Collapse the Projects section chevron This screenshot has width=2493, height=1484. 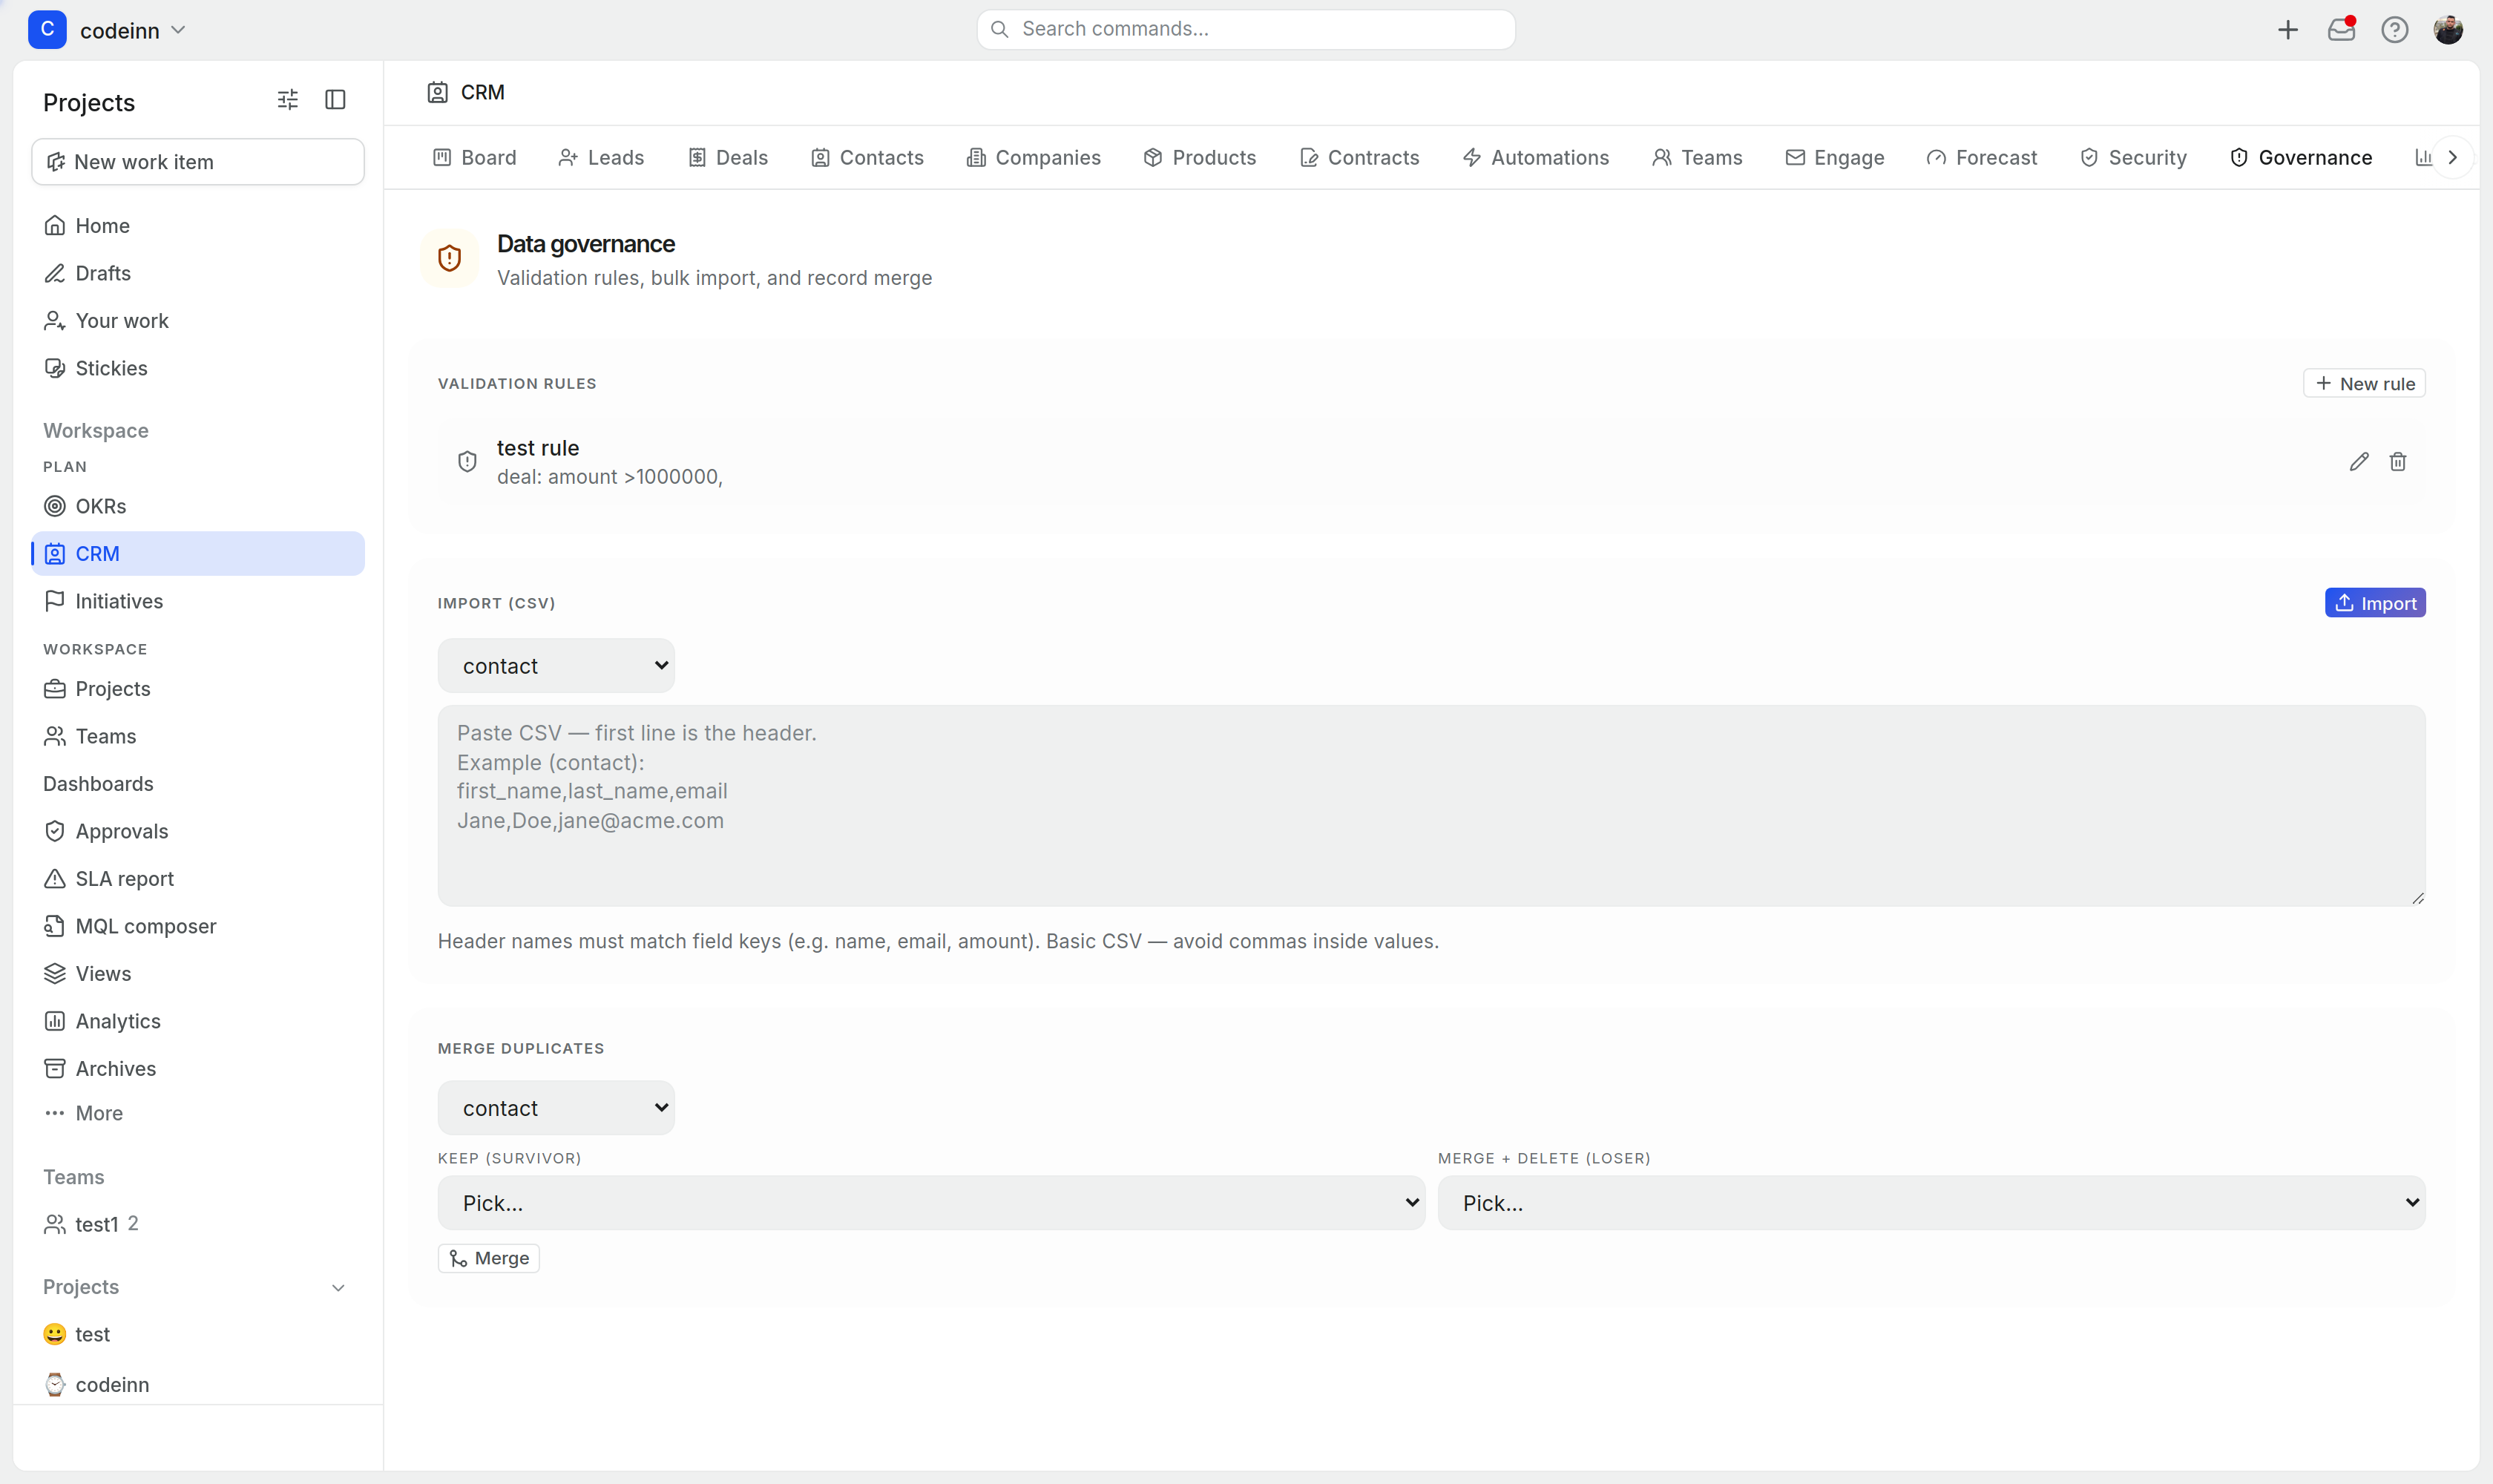click(338, 1288)
